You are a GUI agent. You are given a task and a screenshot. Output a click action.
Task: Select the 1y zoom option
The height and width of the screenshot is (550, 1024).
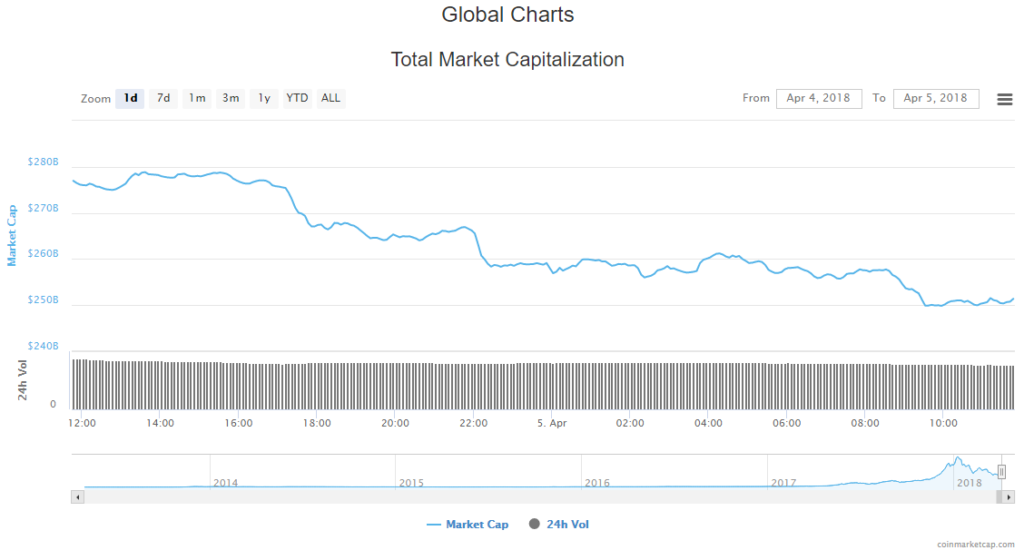(x=264, y=98)
